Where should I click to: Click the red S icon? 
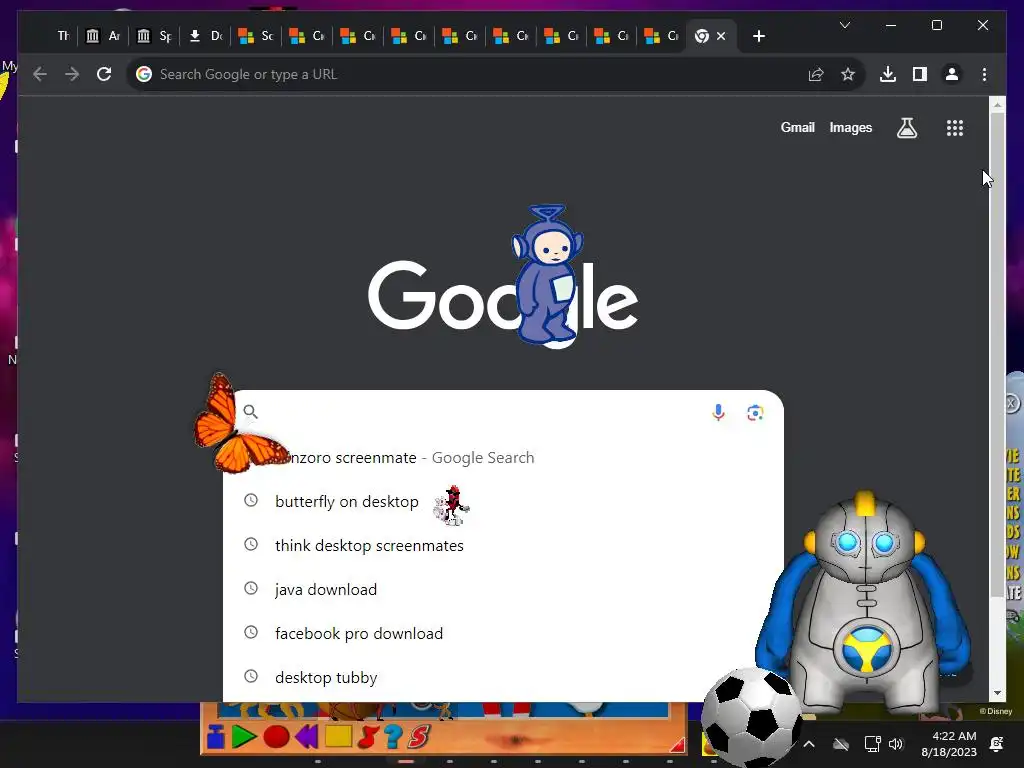(x=419, y=737)
